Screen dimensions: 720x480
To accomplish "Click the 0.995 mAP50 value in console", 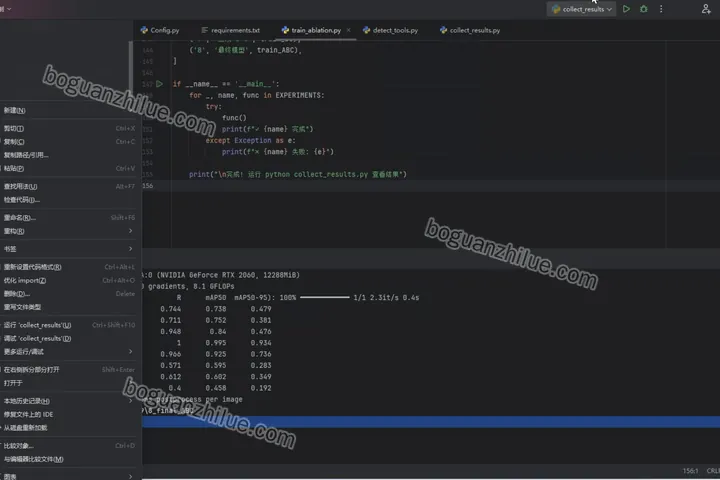I will click(216, 343).
